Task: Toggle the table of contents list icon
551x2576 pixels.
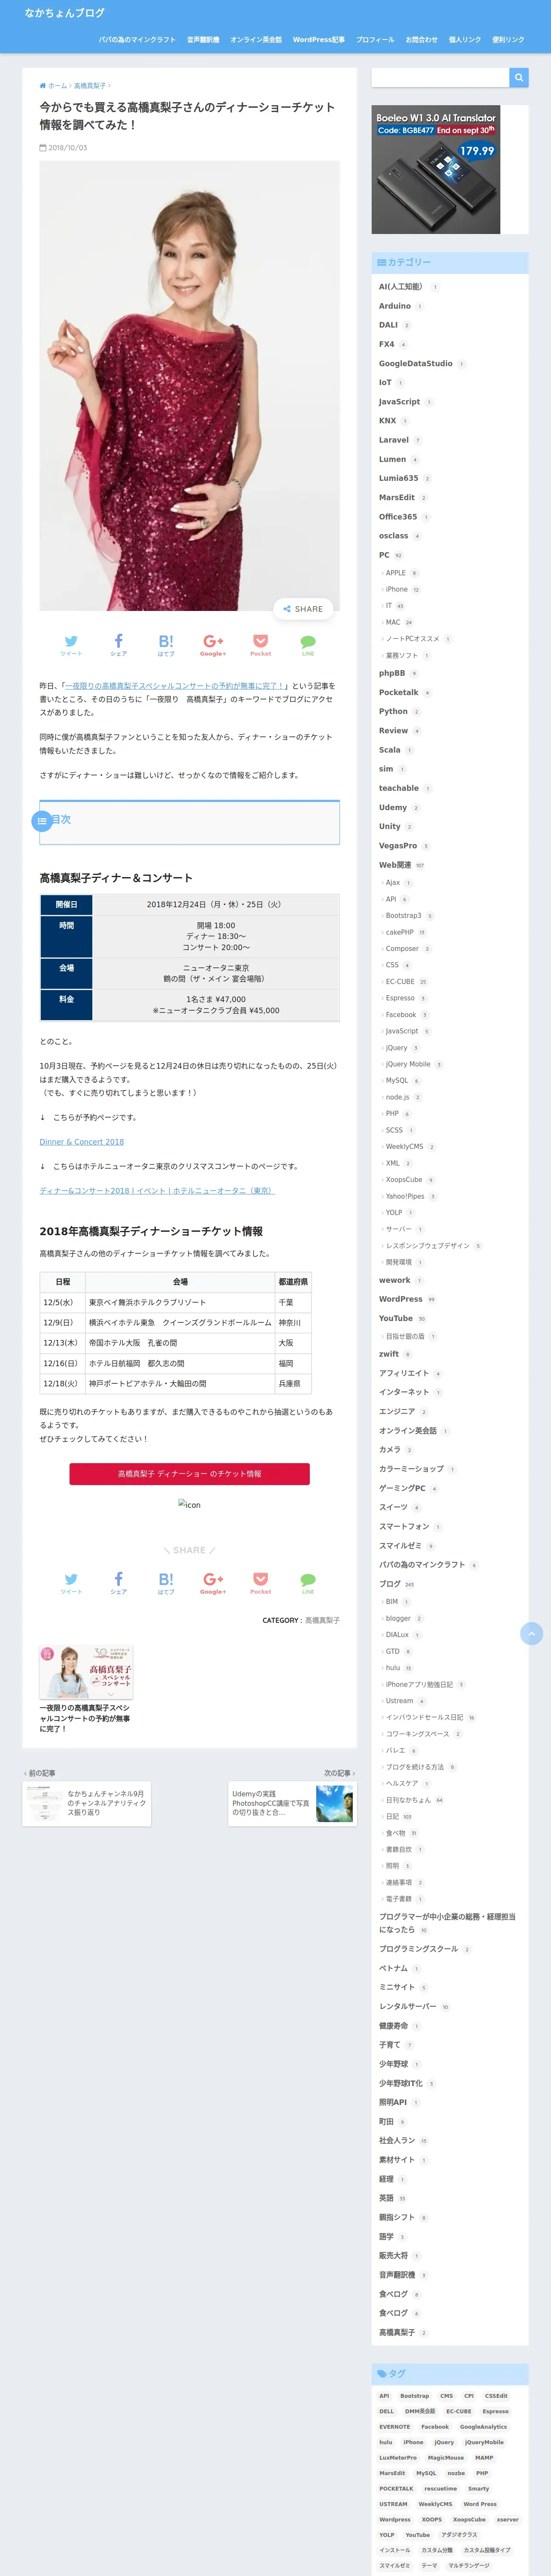Action: (42, 821)
